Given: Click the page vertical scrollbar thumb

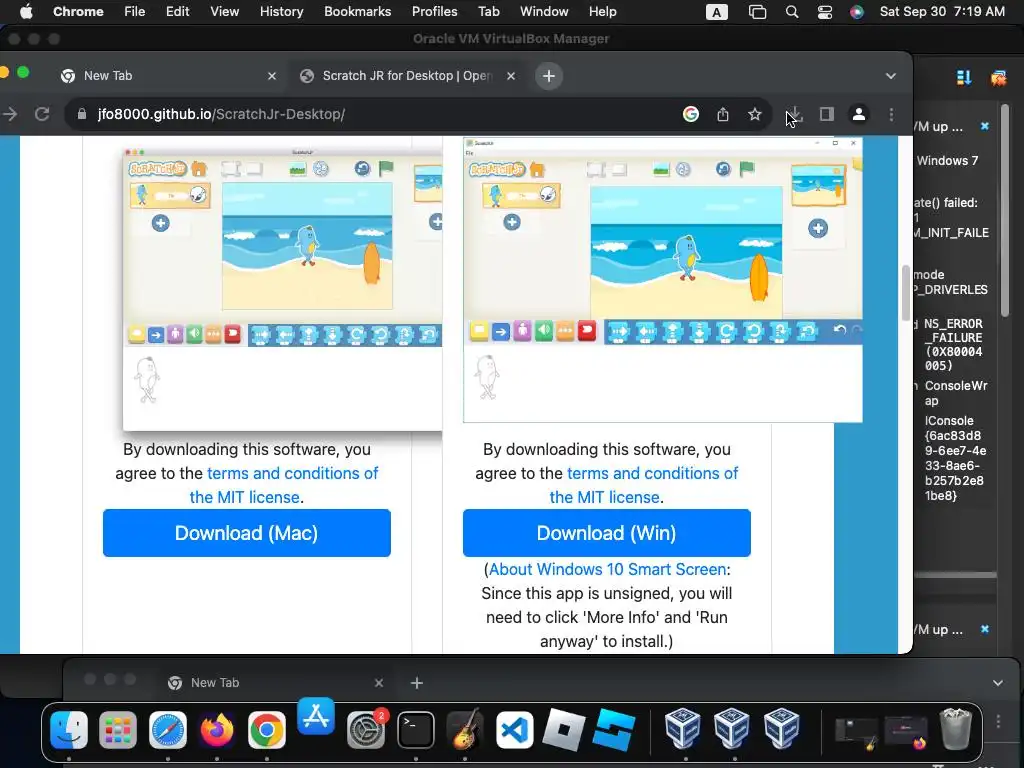Looking at the screenshot, I should [x=905, y=293].
